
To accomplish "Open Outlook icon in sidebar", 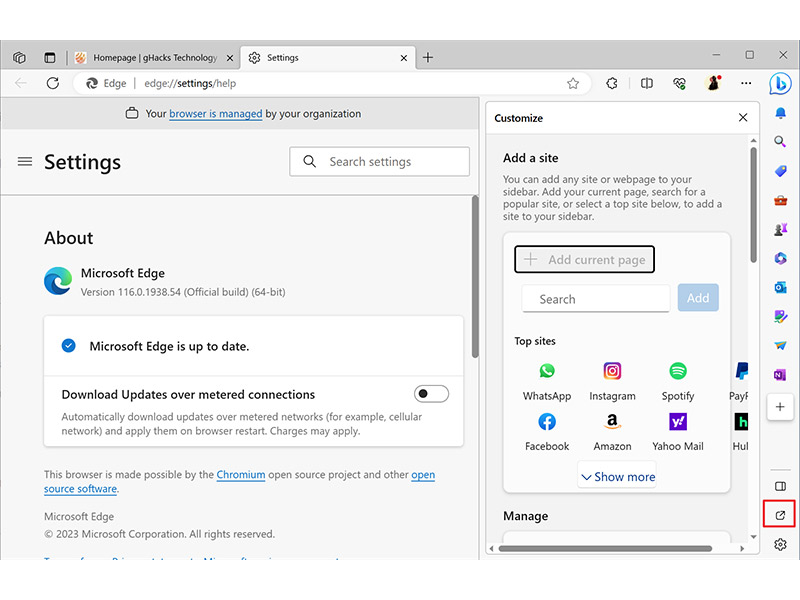I will click(x=780, y=287).
